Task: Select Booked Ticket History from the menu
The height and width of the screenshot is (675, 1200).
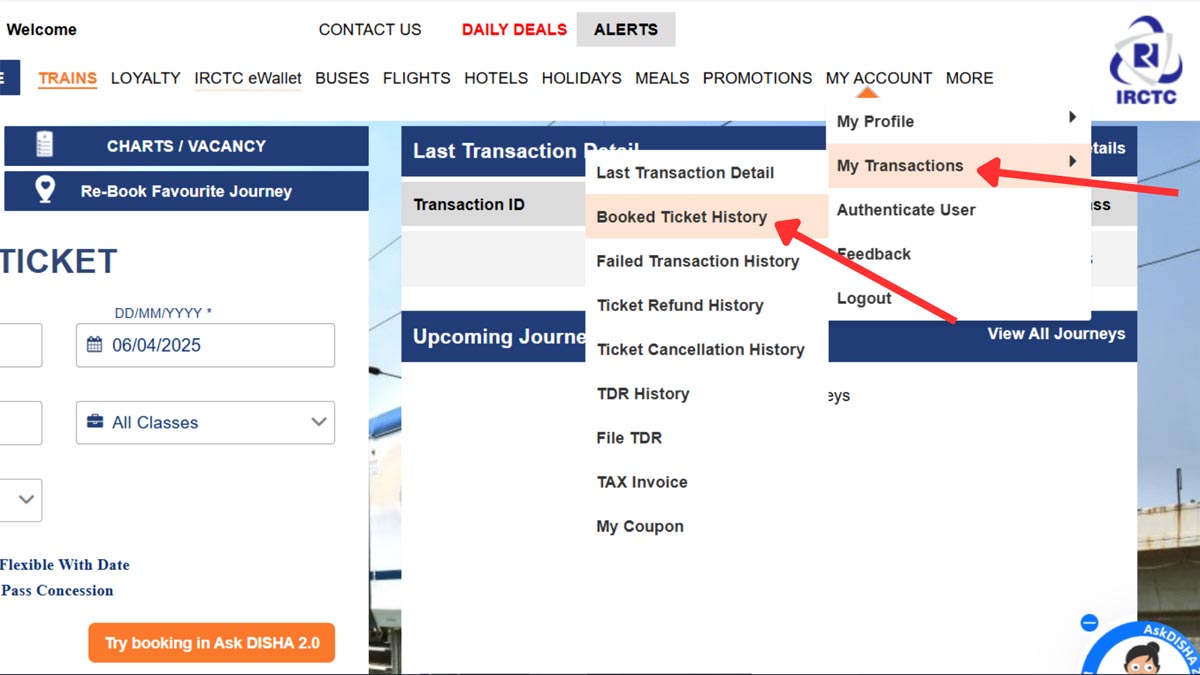Action: [680, 216]
